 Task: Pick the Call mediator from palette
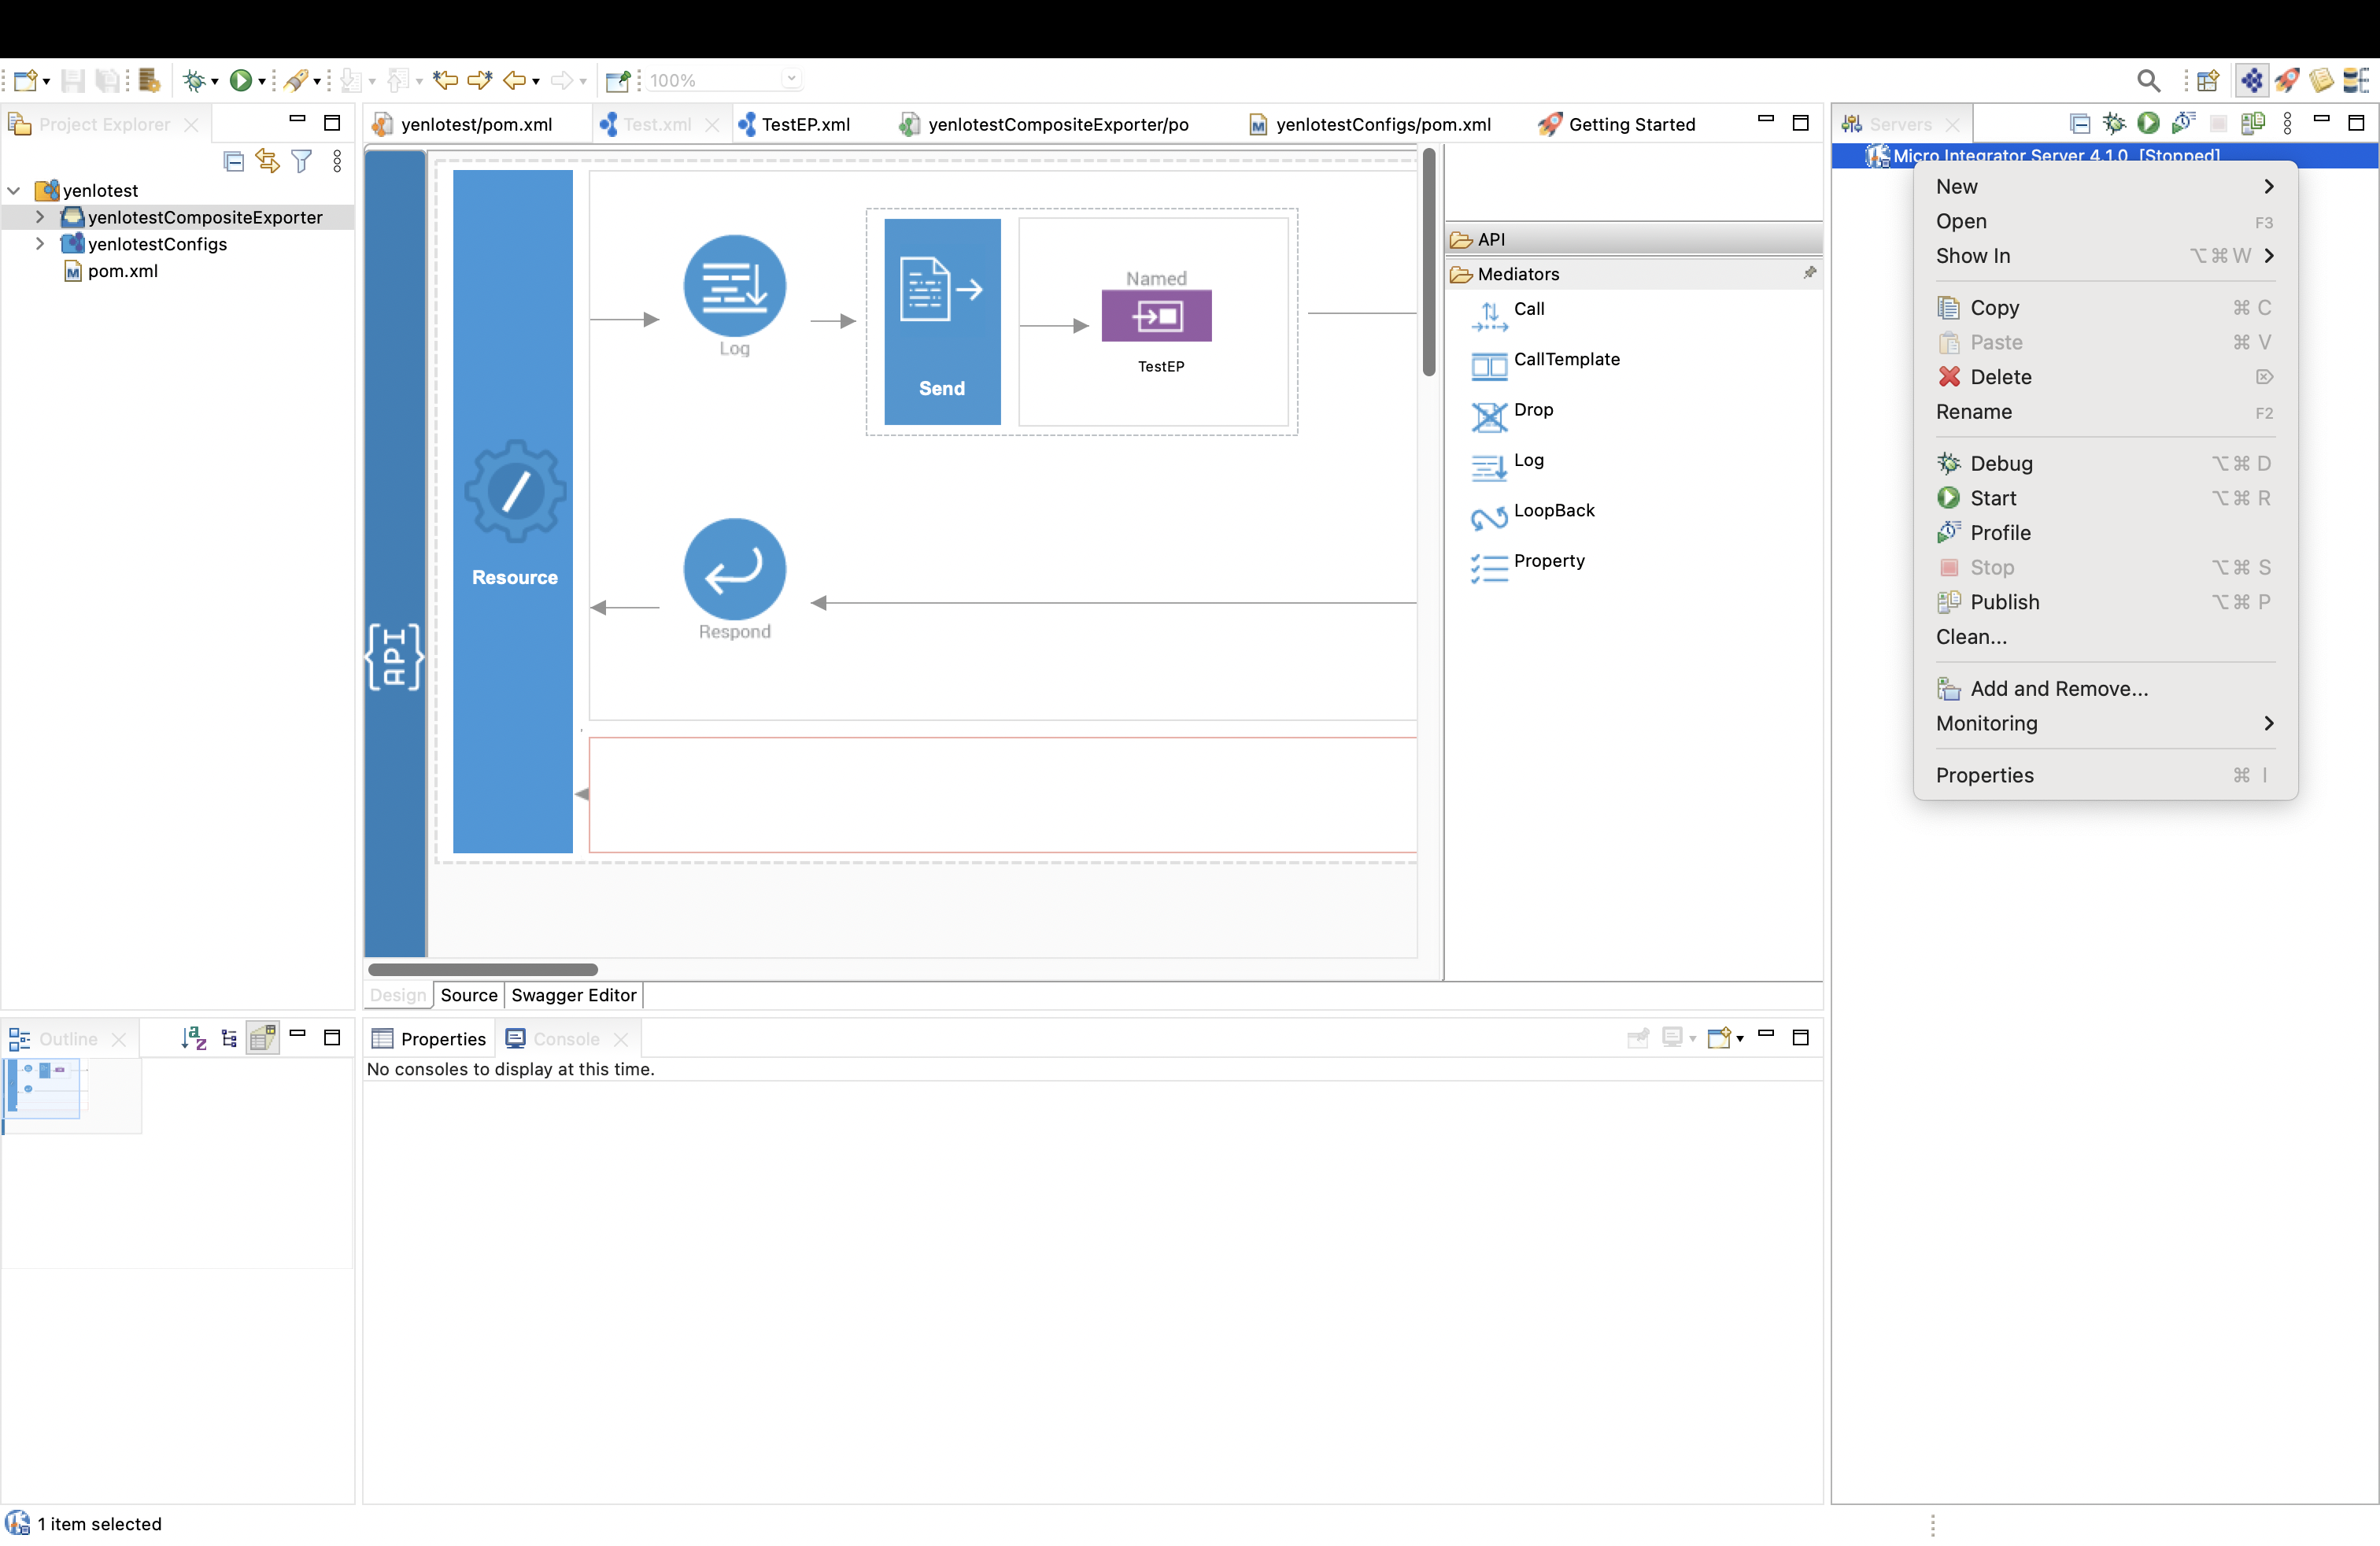(1510, 313)
